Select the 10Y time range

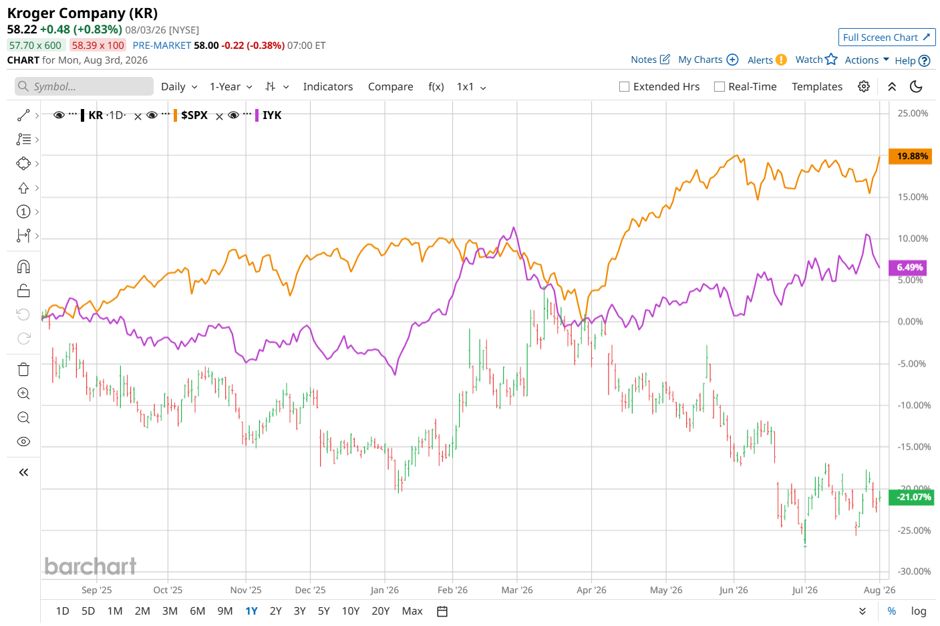click(x=351, y=611)
